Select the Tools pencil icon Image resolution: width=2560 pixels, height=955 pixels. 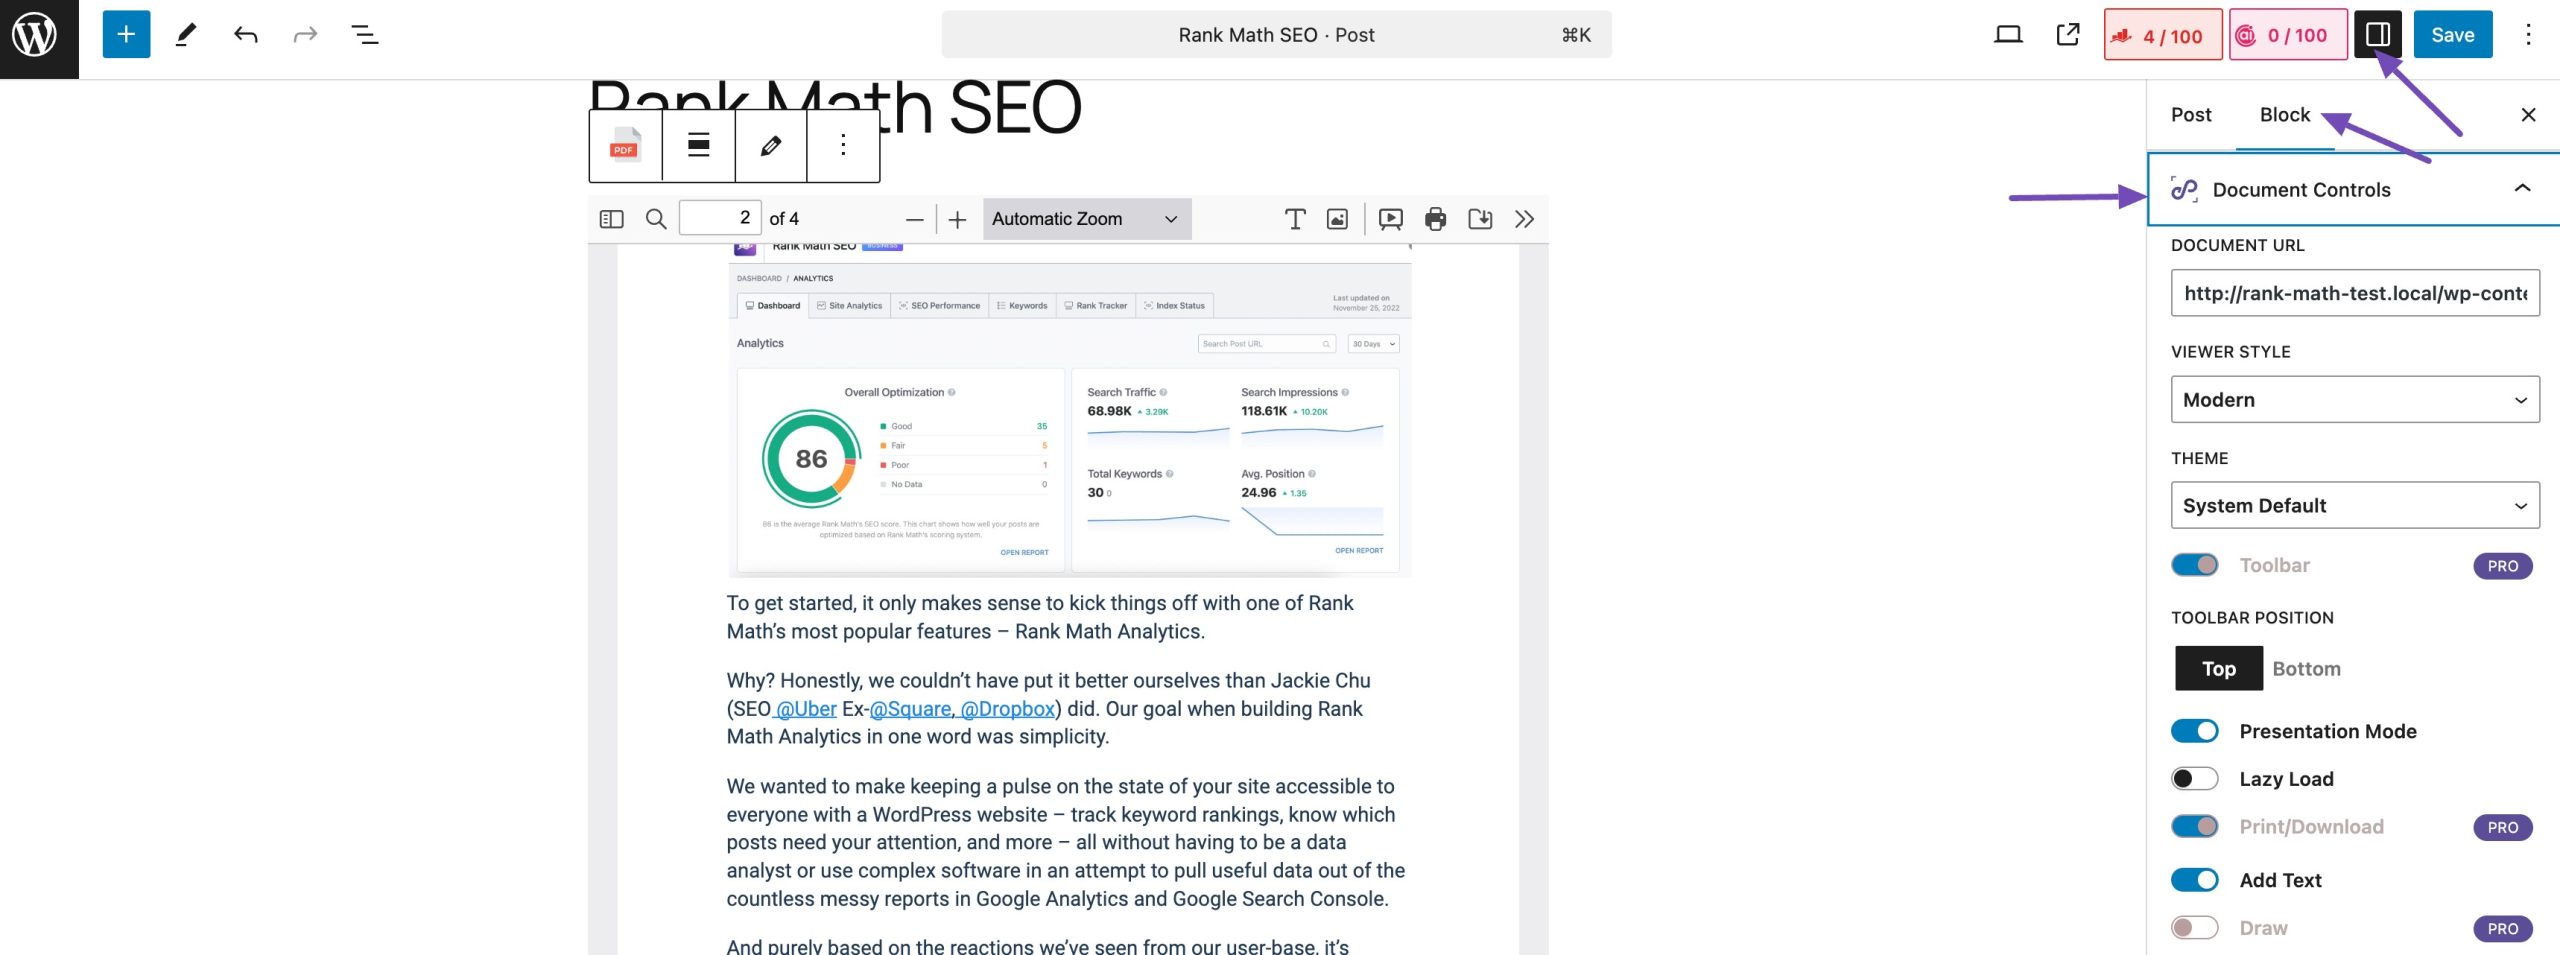[186, 35]
